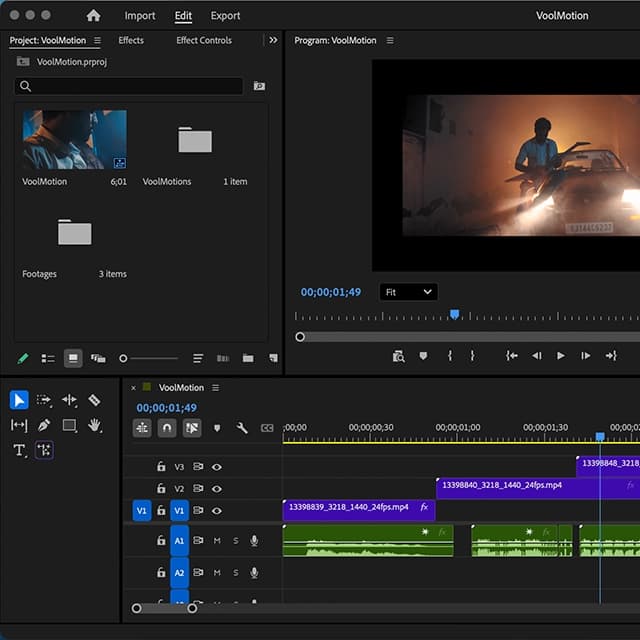640x640 pixels.
Task: Switch project panel to Freeform View
Action: (x=98, y=358)
